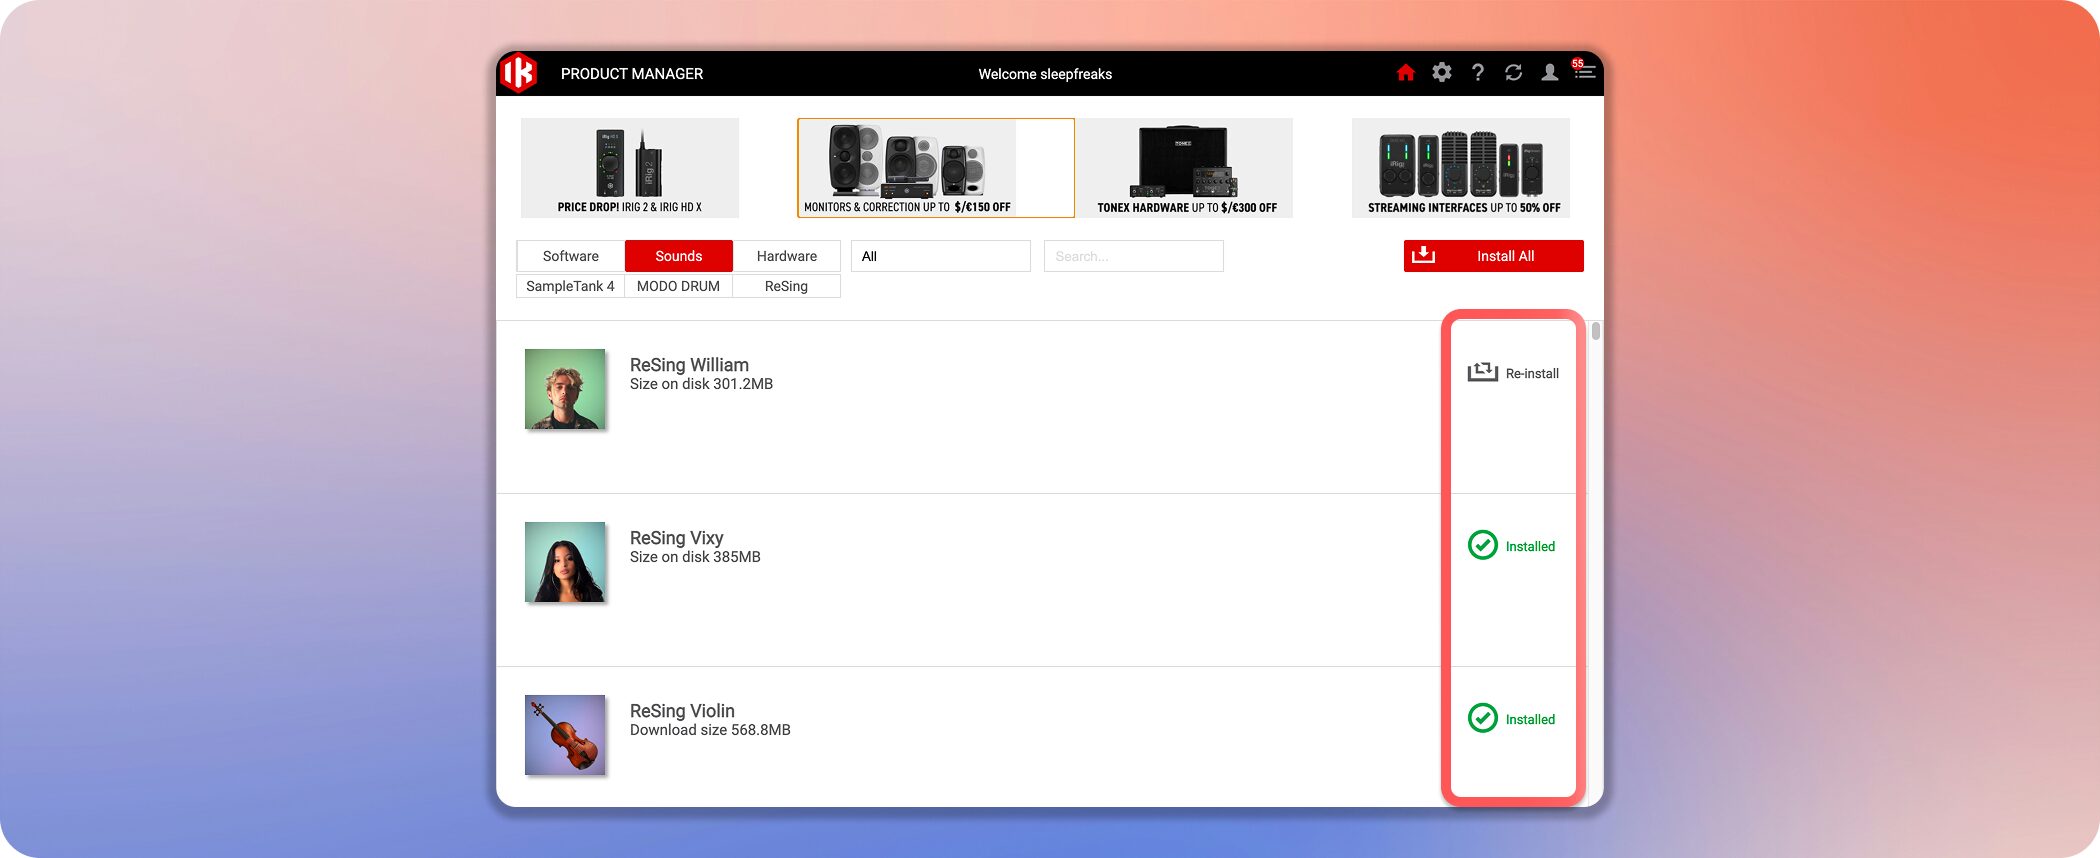The image size is (2100, 858).
Task: Go to home via the red house icon
Action: (x=1405, y=72)
